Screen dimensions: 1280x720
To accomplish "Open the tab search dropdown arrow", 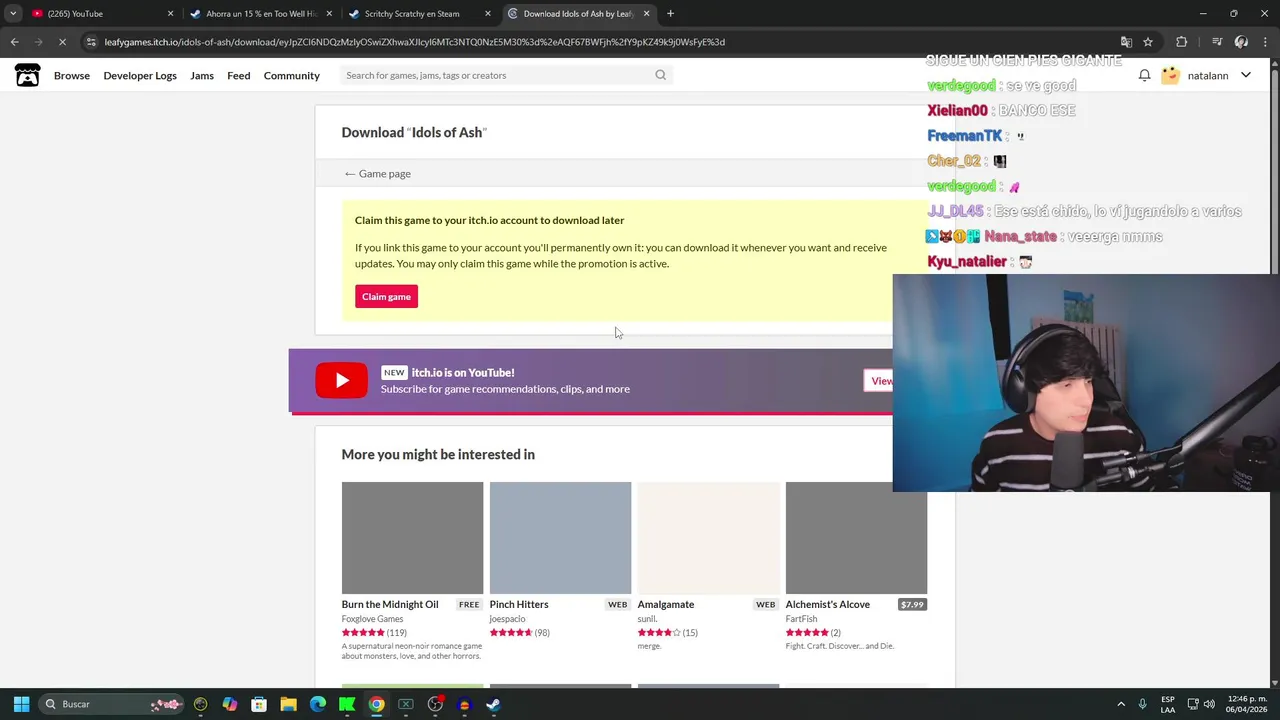I will click(13, 14).
